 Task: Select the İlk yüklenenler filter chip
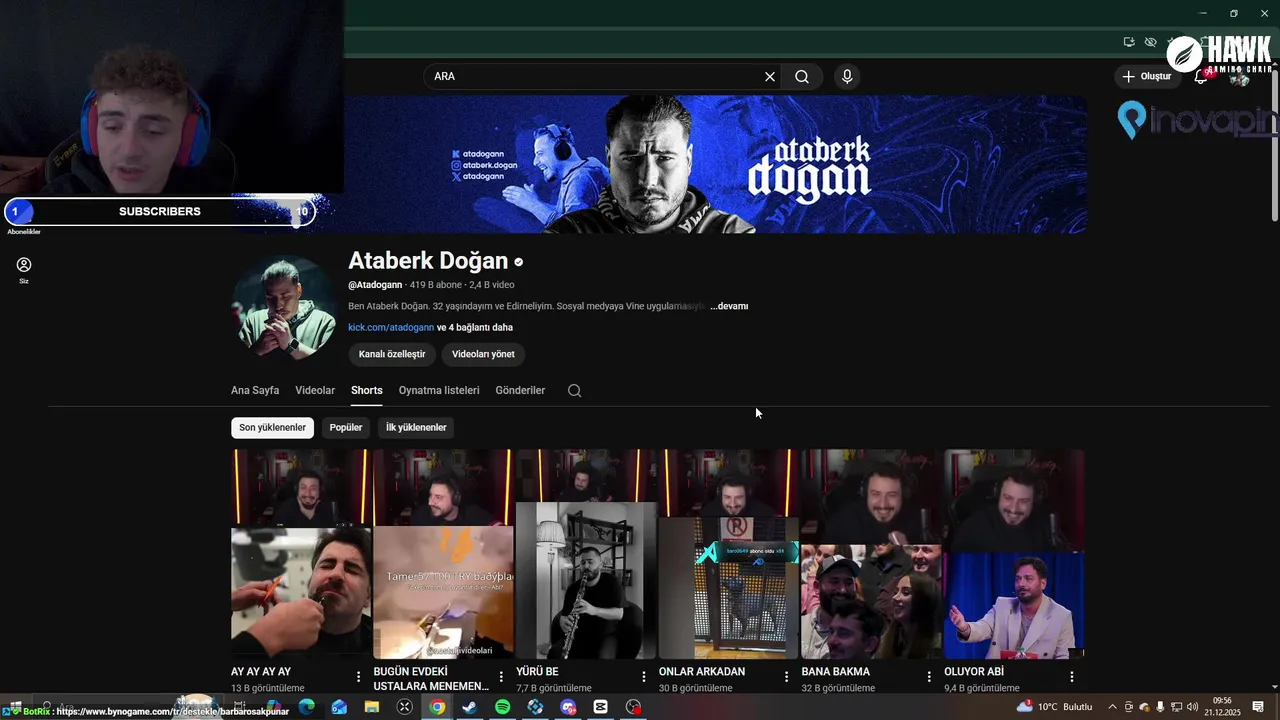[x=416, y=428]
